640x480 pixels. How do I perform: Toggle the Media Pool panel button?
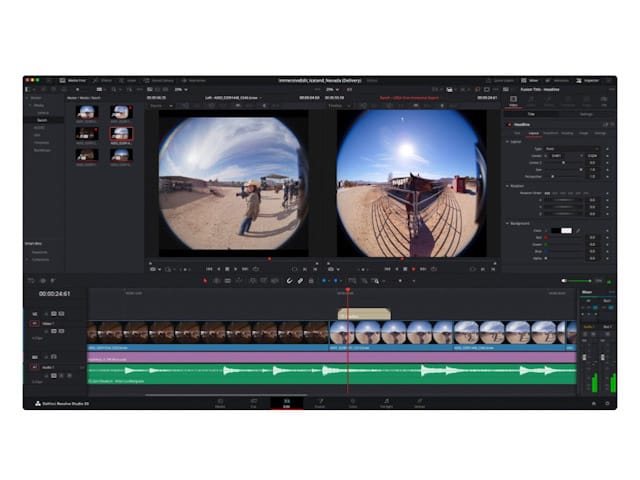click(73, 81)
